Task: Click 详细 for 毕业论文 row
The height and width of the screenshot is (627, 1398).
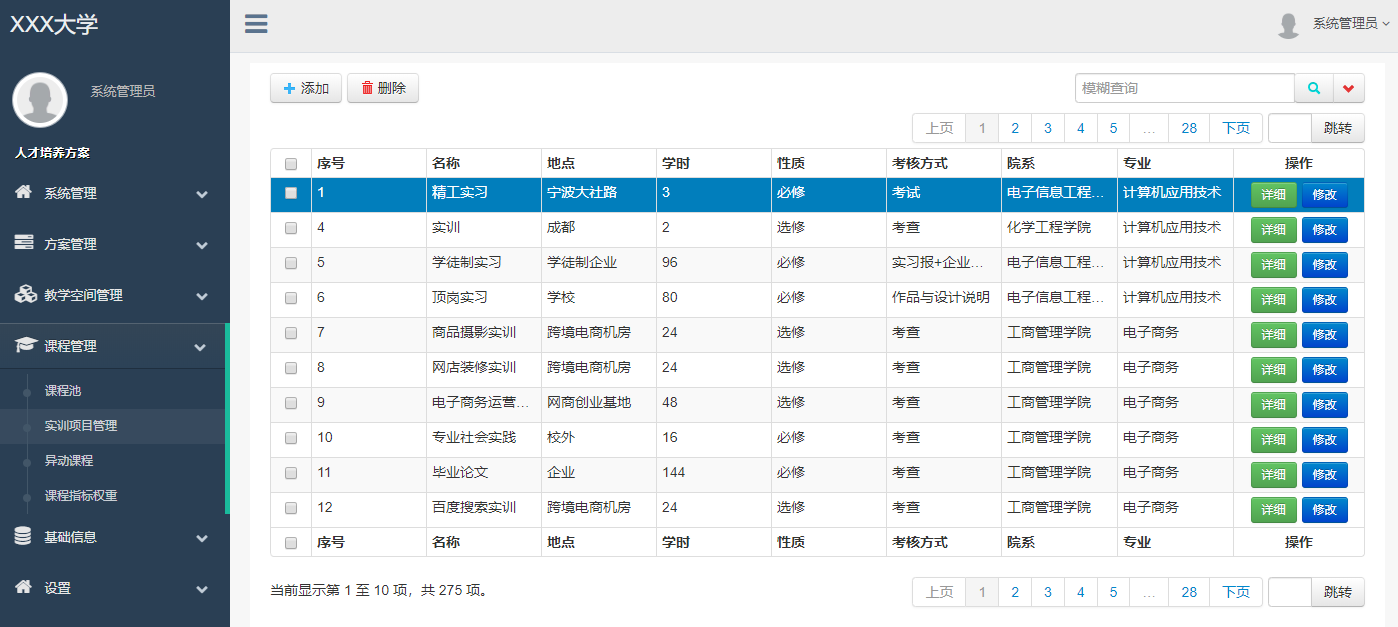Action: point(1273,475)
